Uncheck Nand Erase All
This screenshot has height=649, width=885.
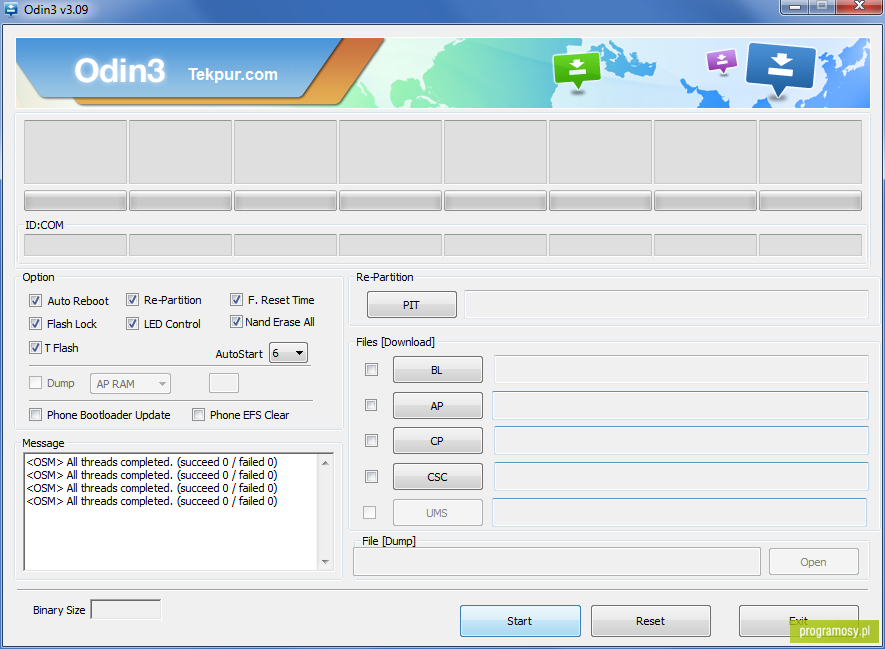click(x=236, y=322)
